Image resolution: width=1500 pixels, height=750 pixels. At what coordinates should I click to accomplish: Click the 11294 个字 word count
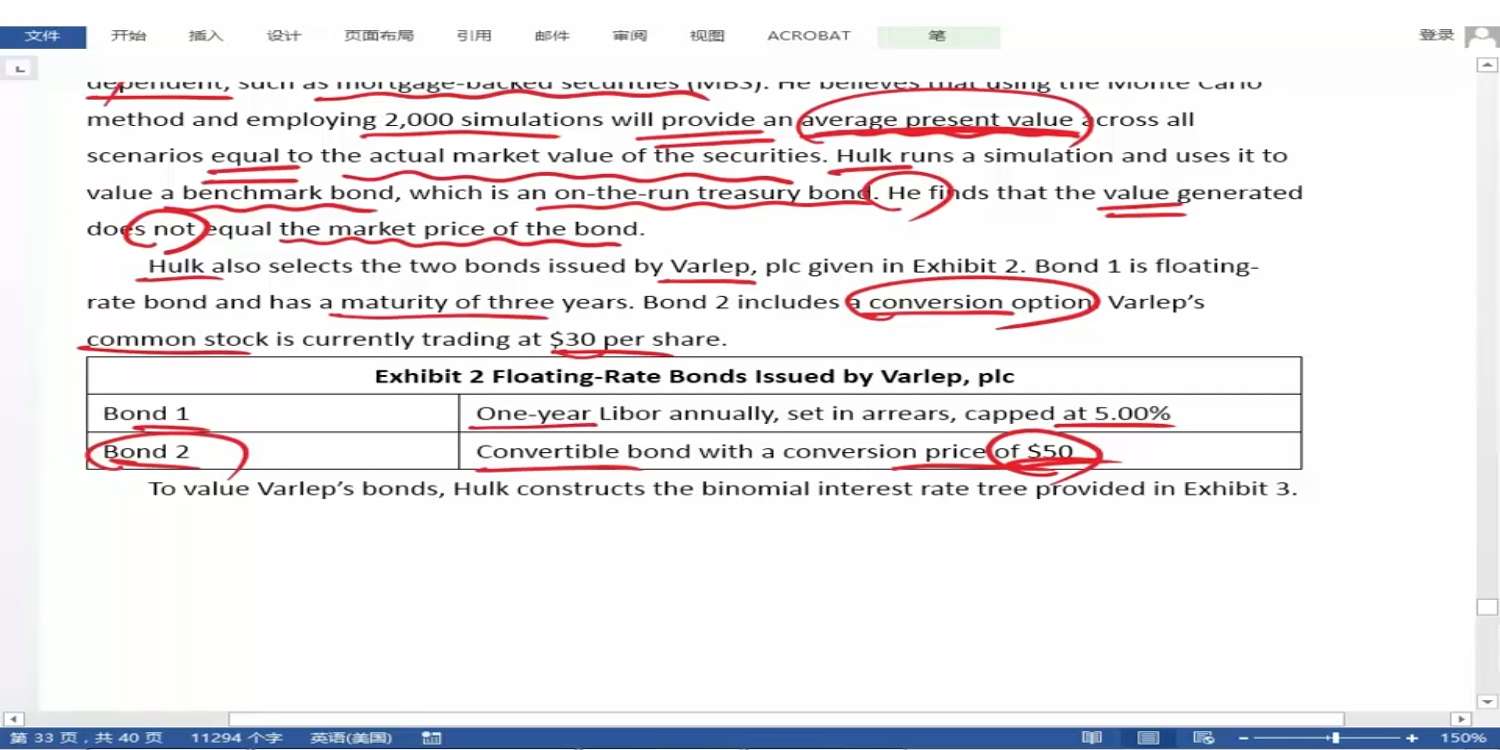pyautogui.click(x=236, y=738)
